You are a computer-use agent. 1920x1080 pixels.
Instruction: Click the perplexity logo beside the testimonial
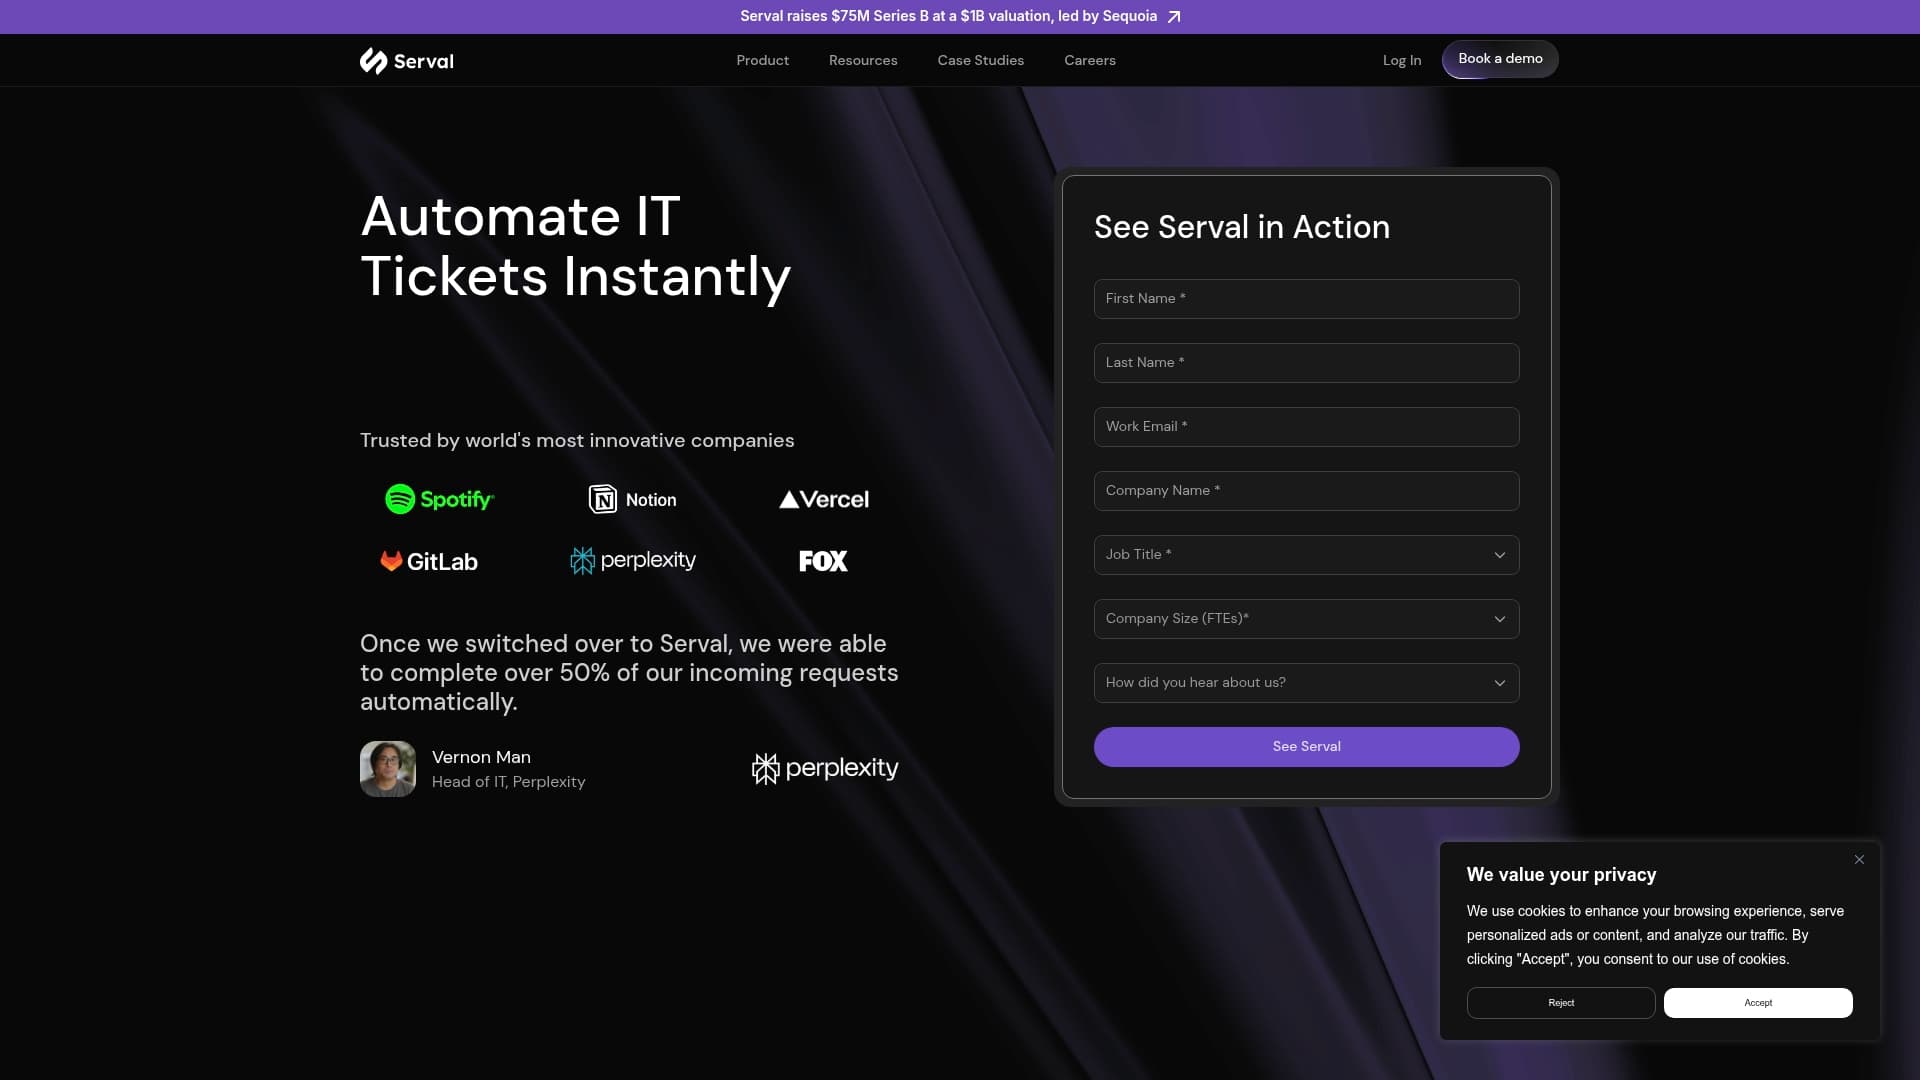coord(825,768)
